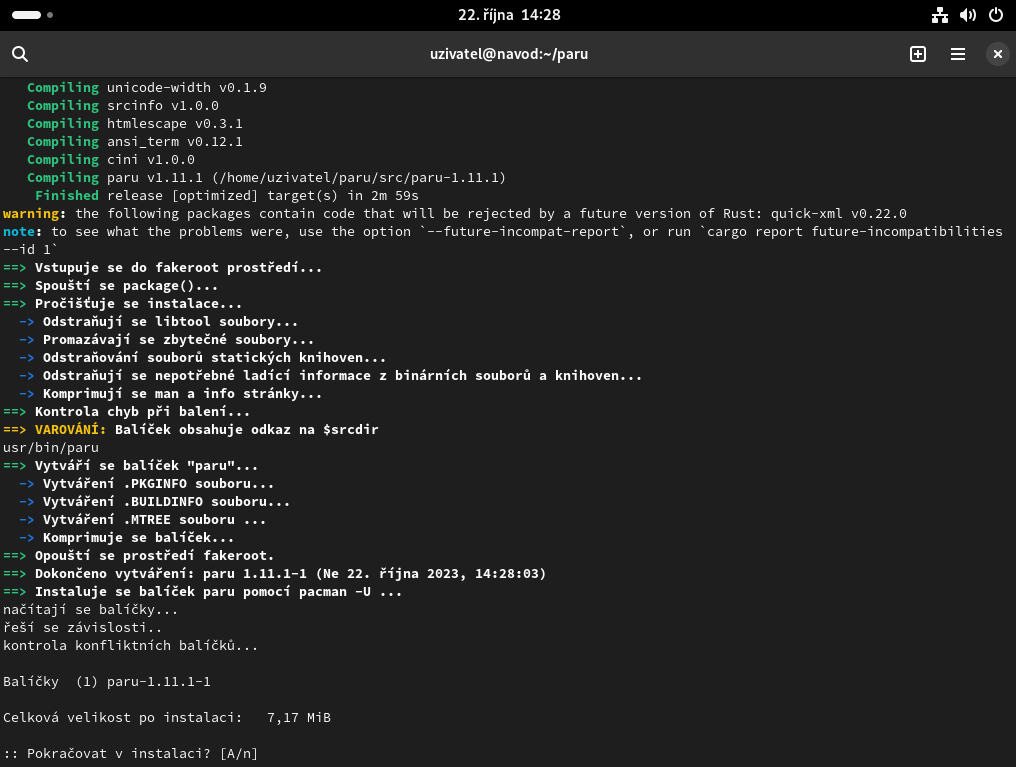
Task: Click the usr/bin/paru path text
Action: pyautogui.click(x=50, y=447)
